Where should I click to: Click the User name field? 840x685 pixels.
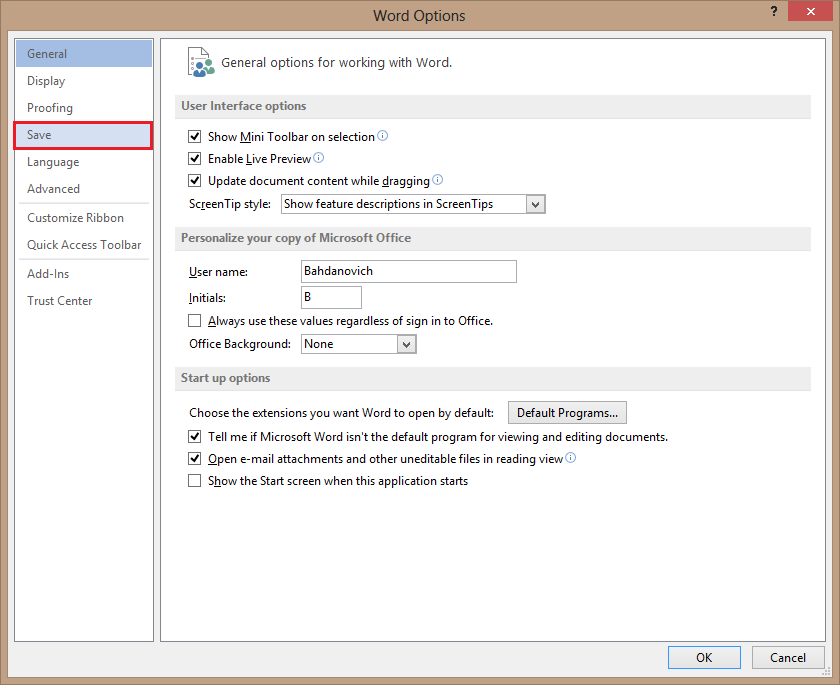[x=409, y=272]
